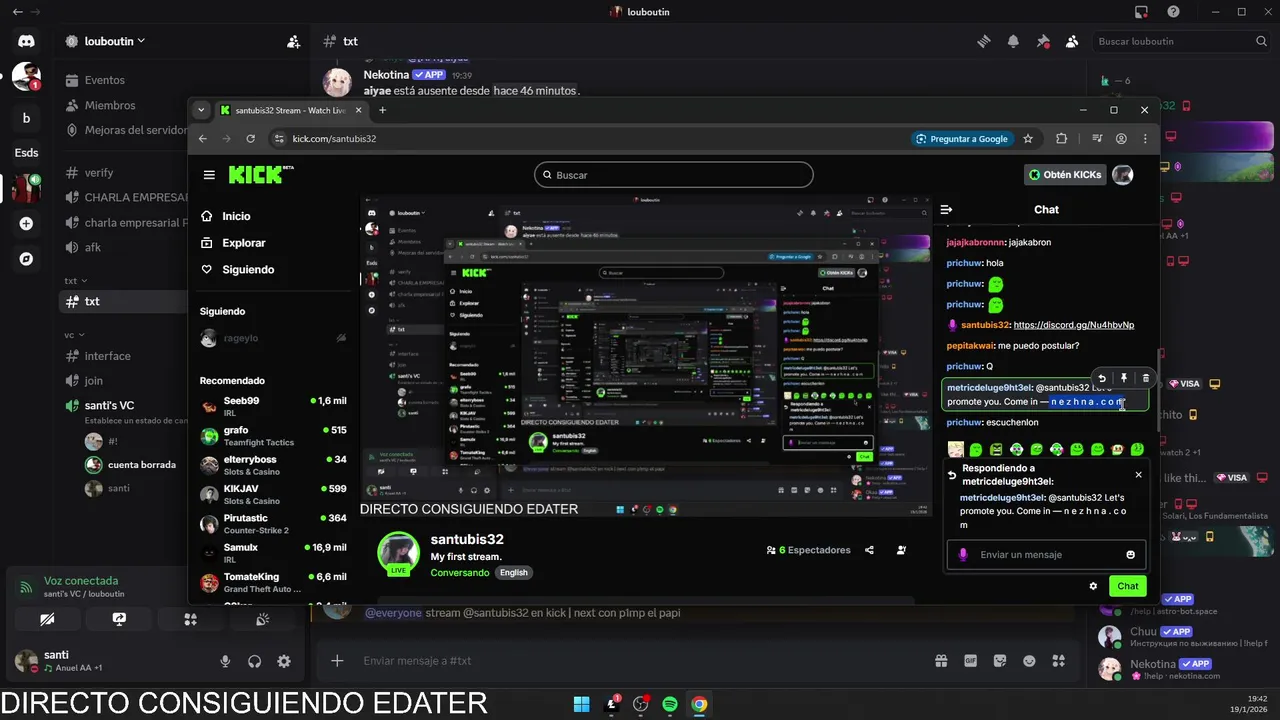
Task: Open Discord sticker picker
Action: pos(1000,661)
